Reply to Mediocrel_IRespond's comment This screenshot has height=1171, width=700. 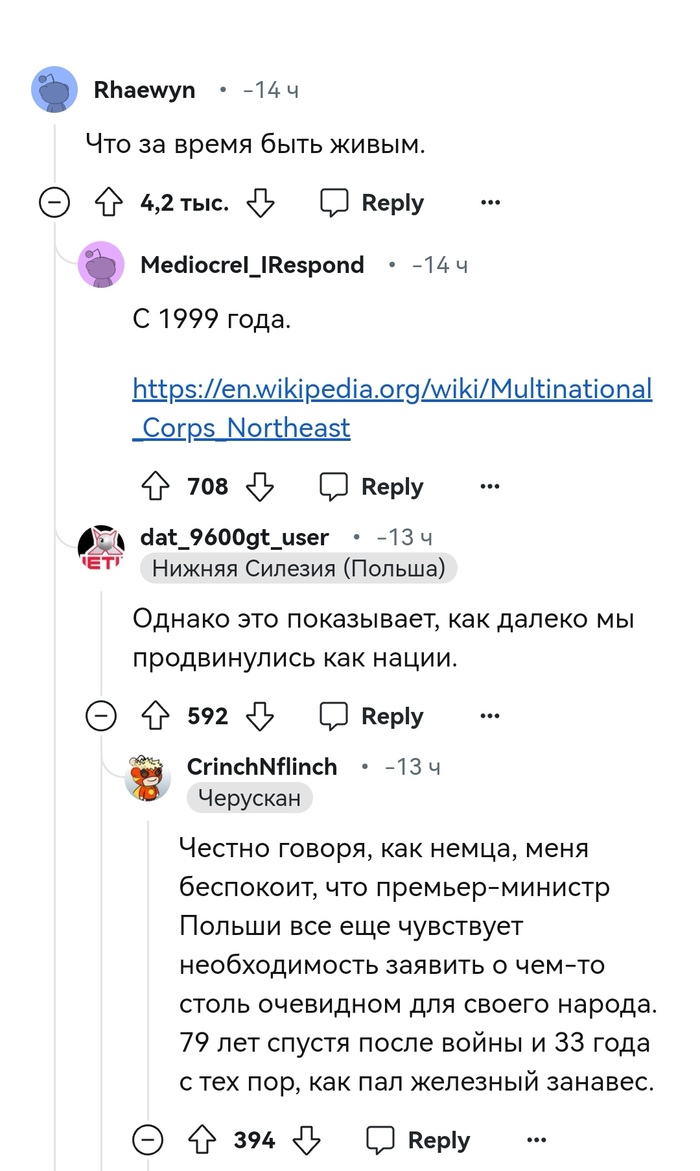[x=372, y=487]
